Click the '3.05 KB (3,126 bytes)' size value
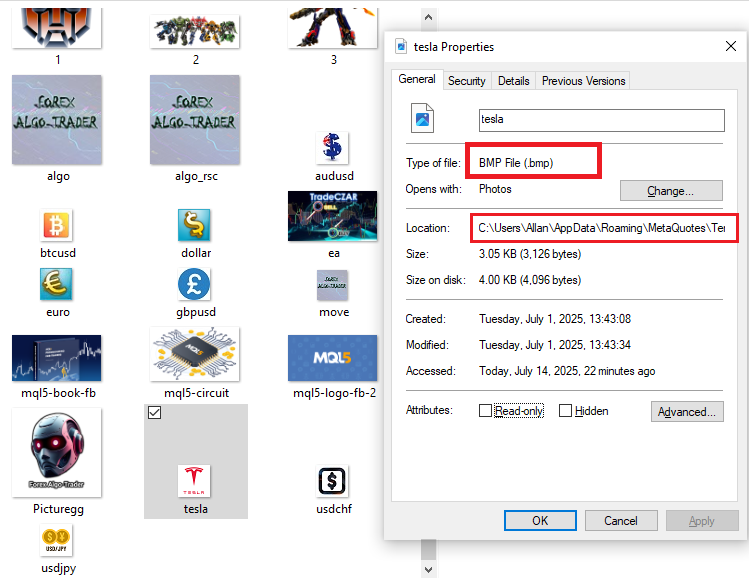Image resolution: width=749 pixels, height=579 pixels. tap(530, 254)
